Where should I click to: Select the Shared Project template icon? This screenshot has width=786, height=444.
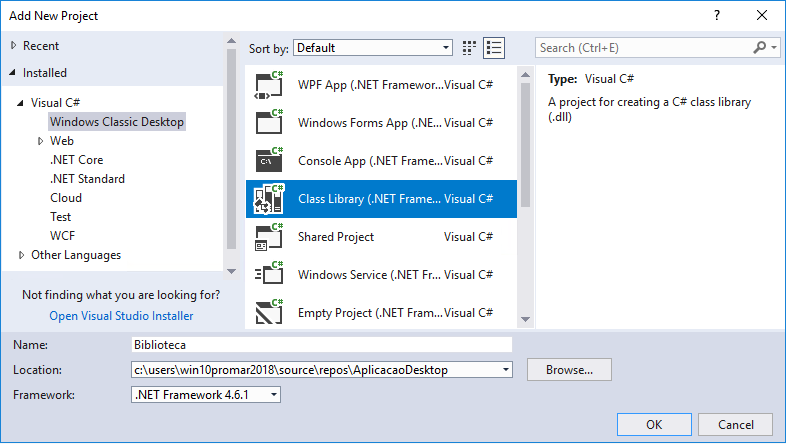[269, 237]
